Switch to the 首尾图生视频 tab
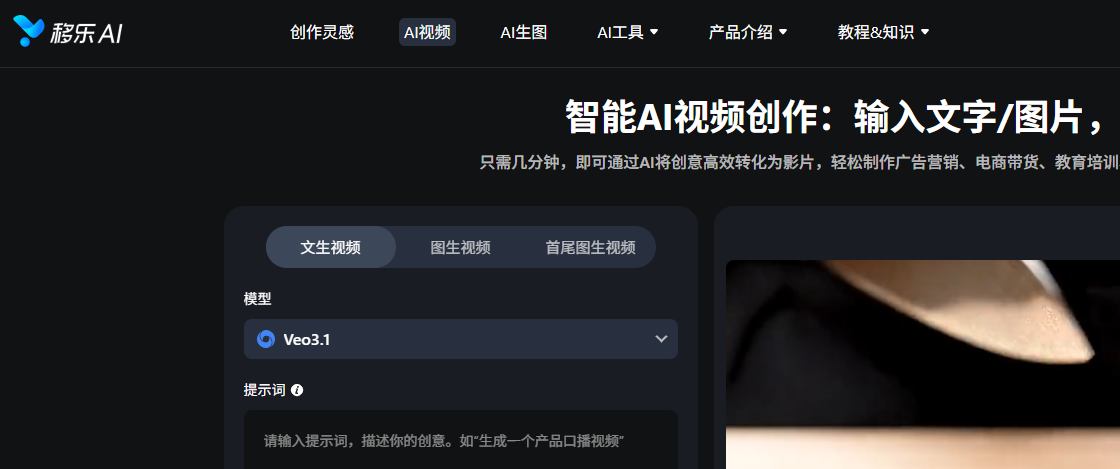 591,247
